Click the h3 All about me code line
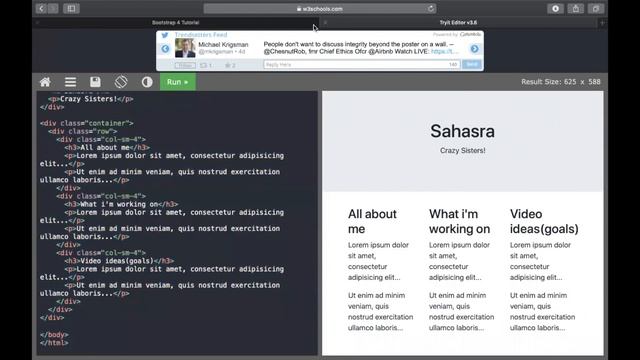The image size is (640, 360). [x=107, y=147]
